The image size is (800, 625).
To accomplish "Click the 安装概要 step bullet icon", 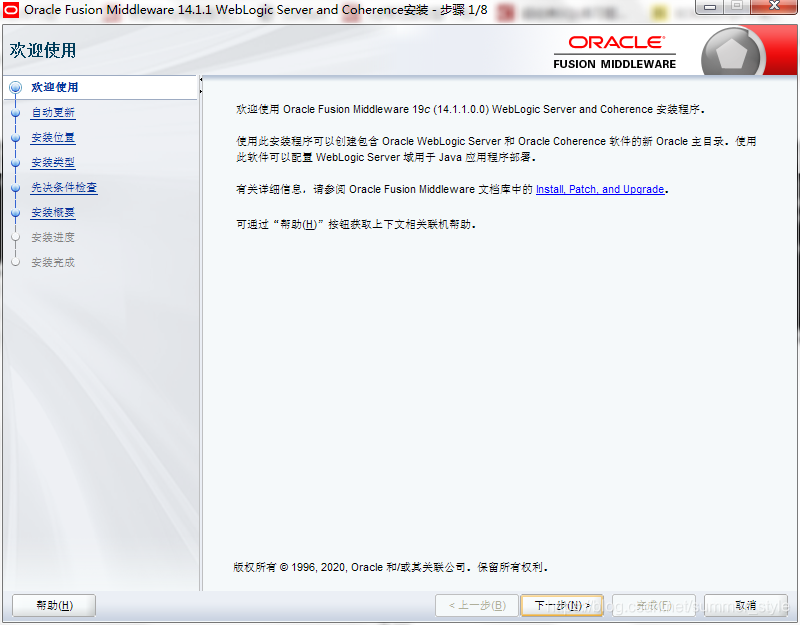I will 16,213.
